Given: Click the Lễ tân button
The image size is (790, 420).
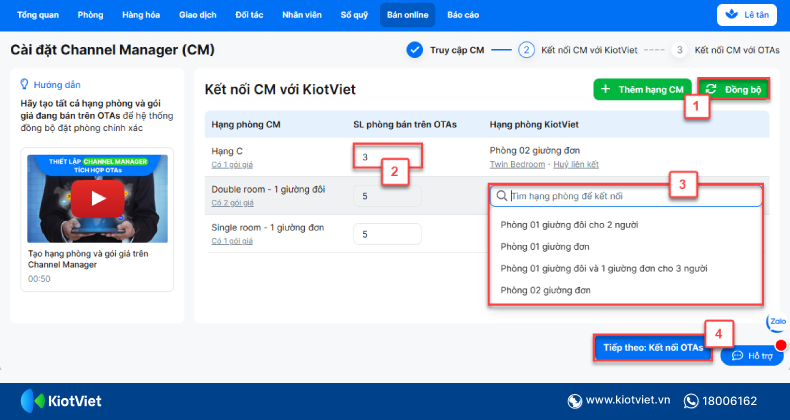Looking at the screenshot, I should [747, 15].
